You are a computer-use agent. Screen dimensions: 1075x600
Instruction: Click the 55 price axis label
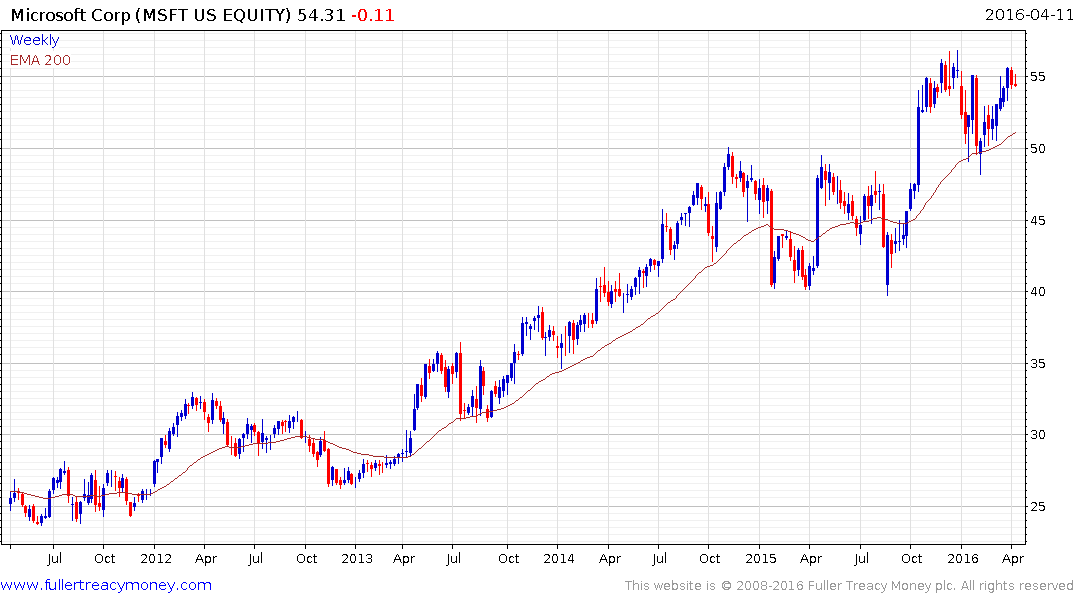point(1037,77)
